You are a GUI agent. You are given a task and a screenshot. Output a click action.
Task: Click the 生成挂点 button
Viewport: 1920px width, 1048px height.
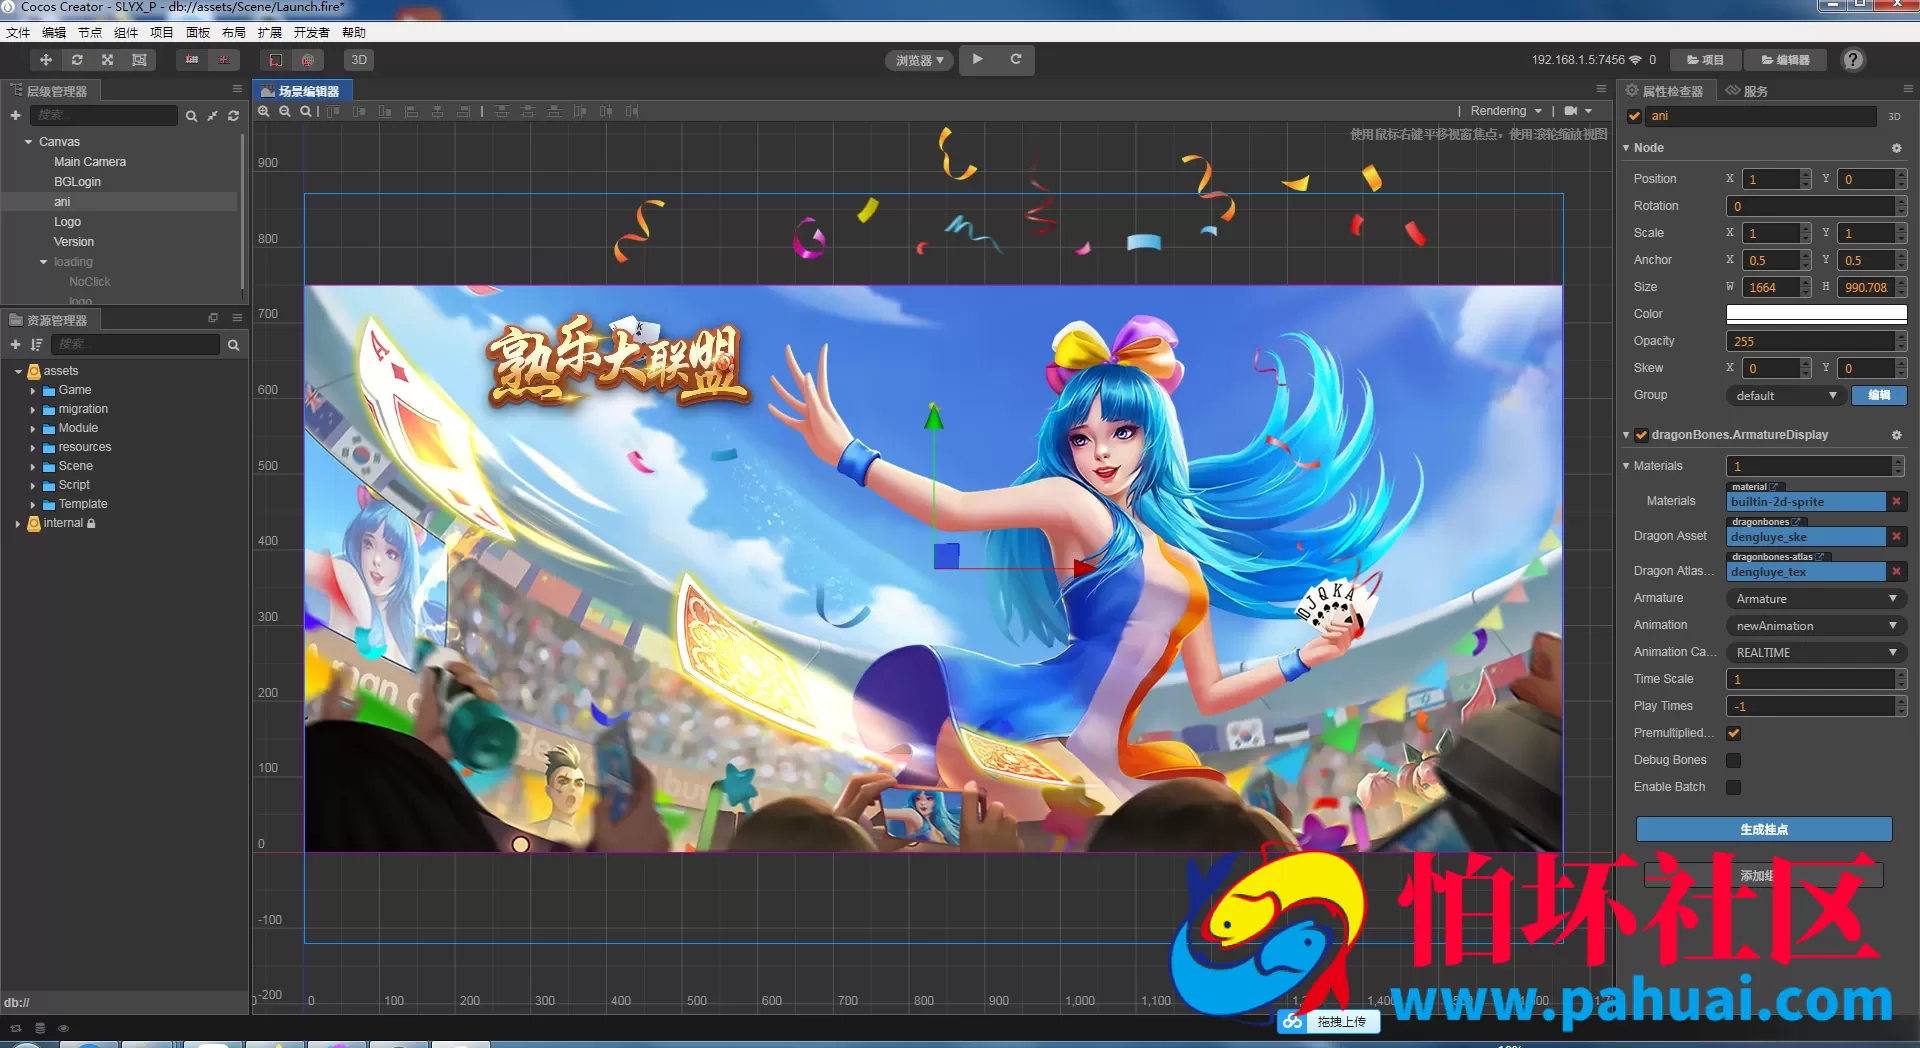(x=1764, y=830)
